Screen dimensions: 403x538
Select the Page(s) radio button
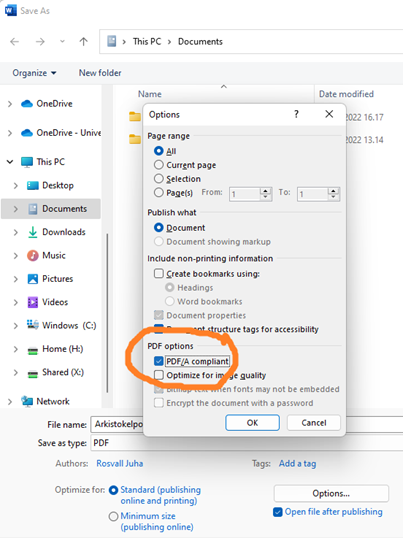tap(158, 192)
